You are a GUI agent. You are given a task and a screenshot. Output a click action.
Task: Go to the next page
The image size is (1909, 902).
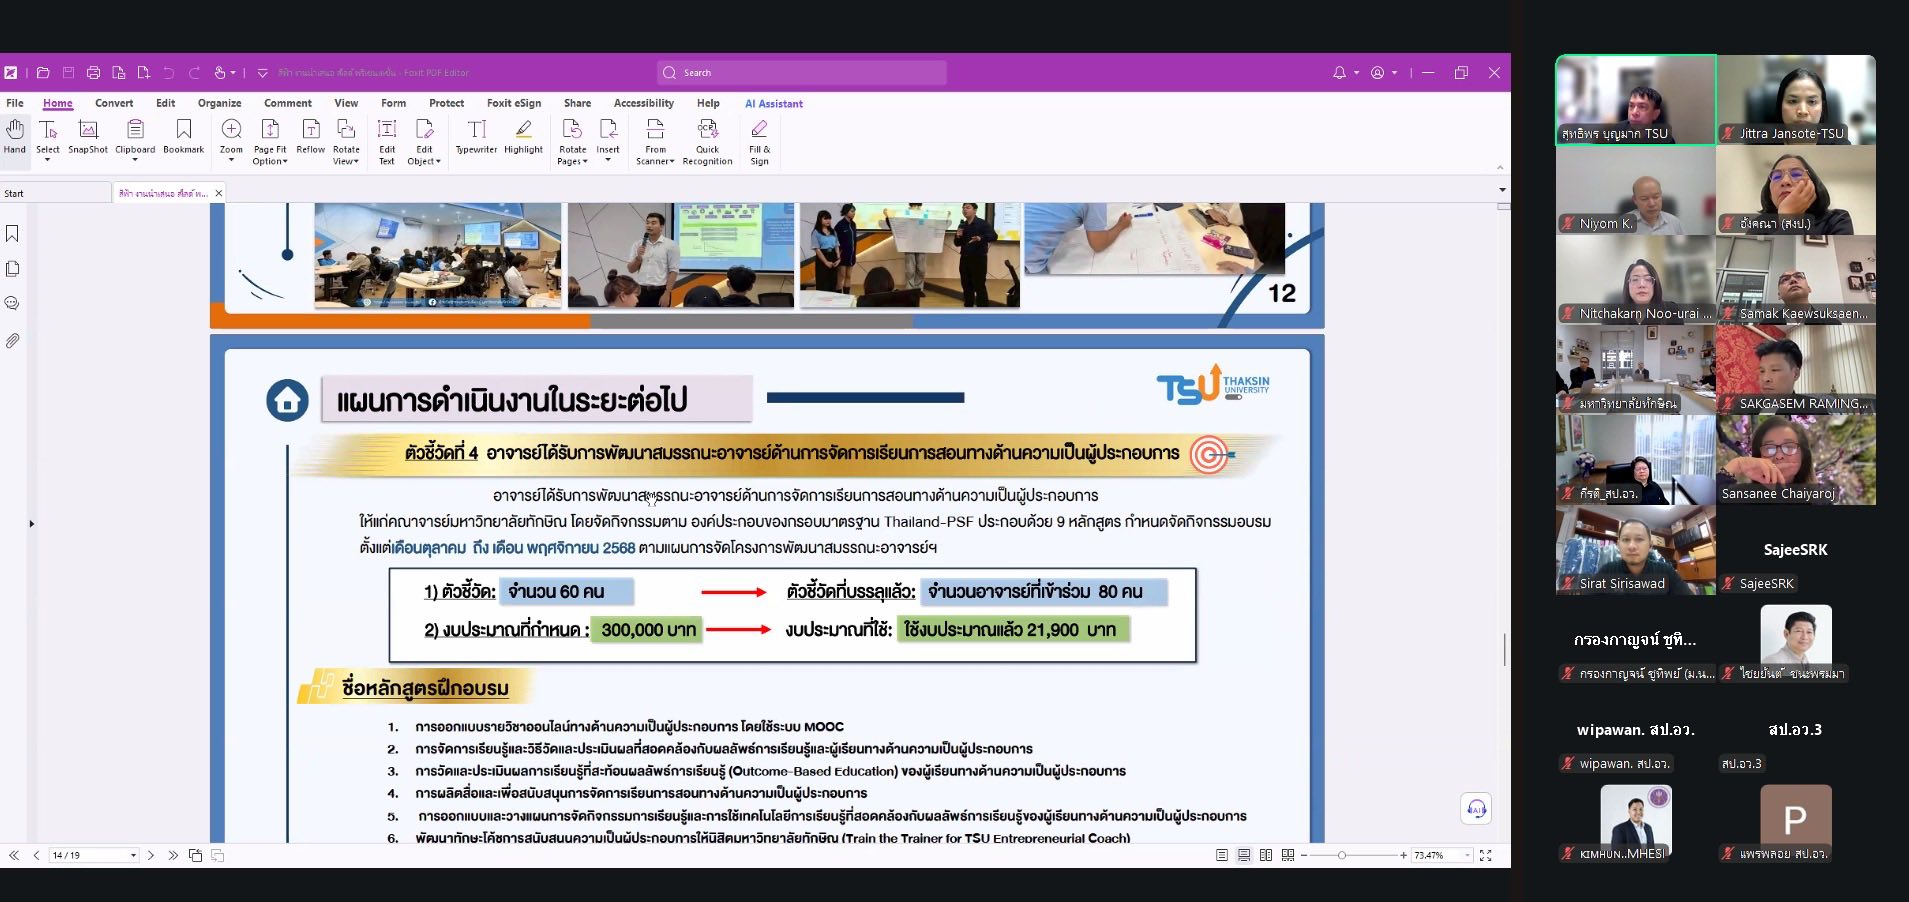pos(151,855)
